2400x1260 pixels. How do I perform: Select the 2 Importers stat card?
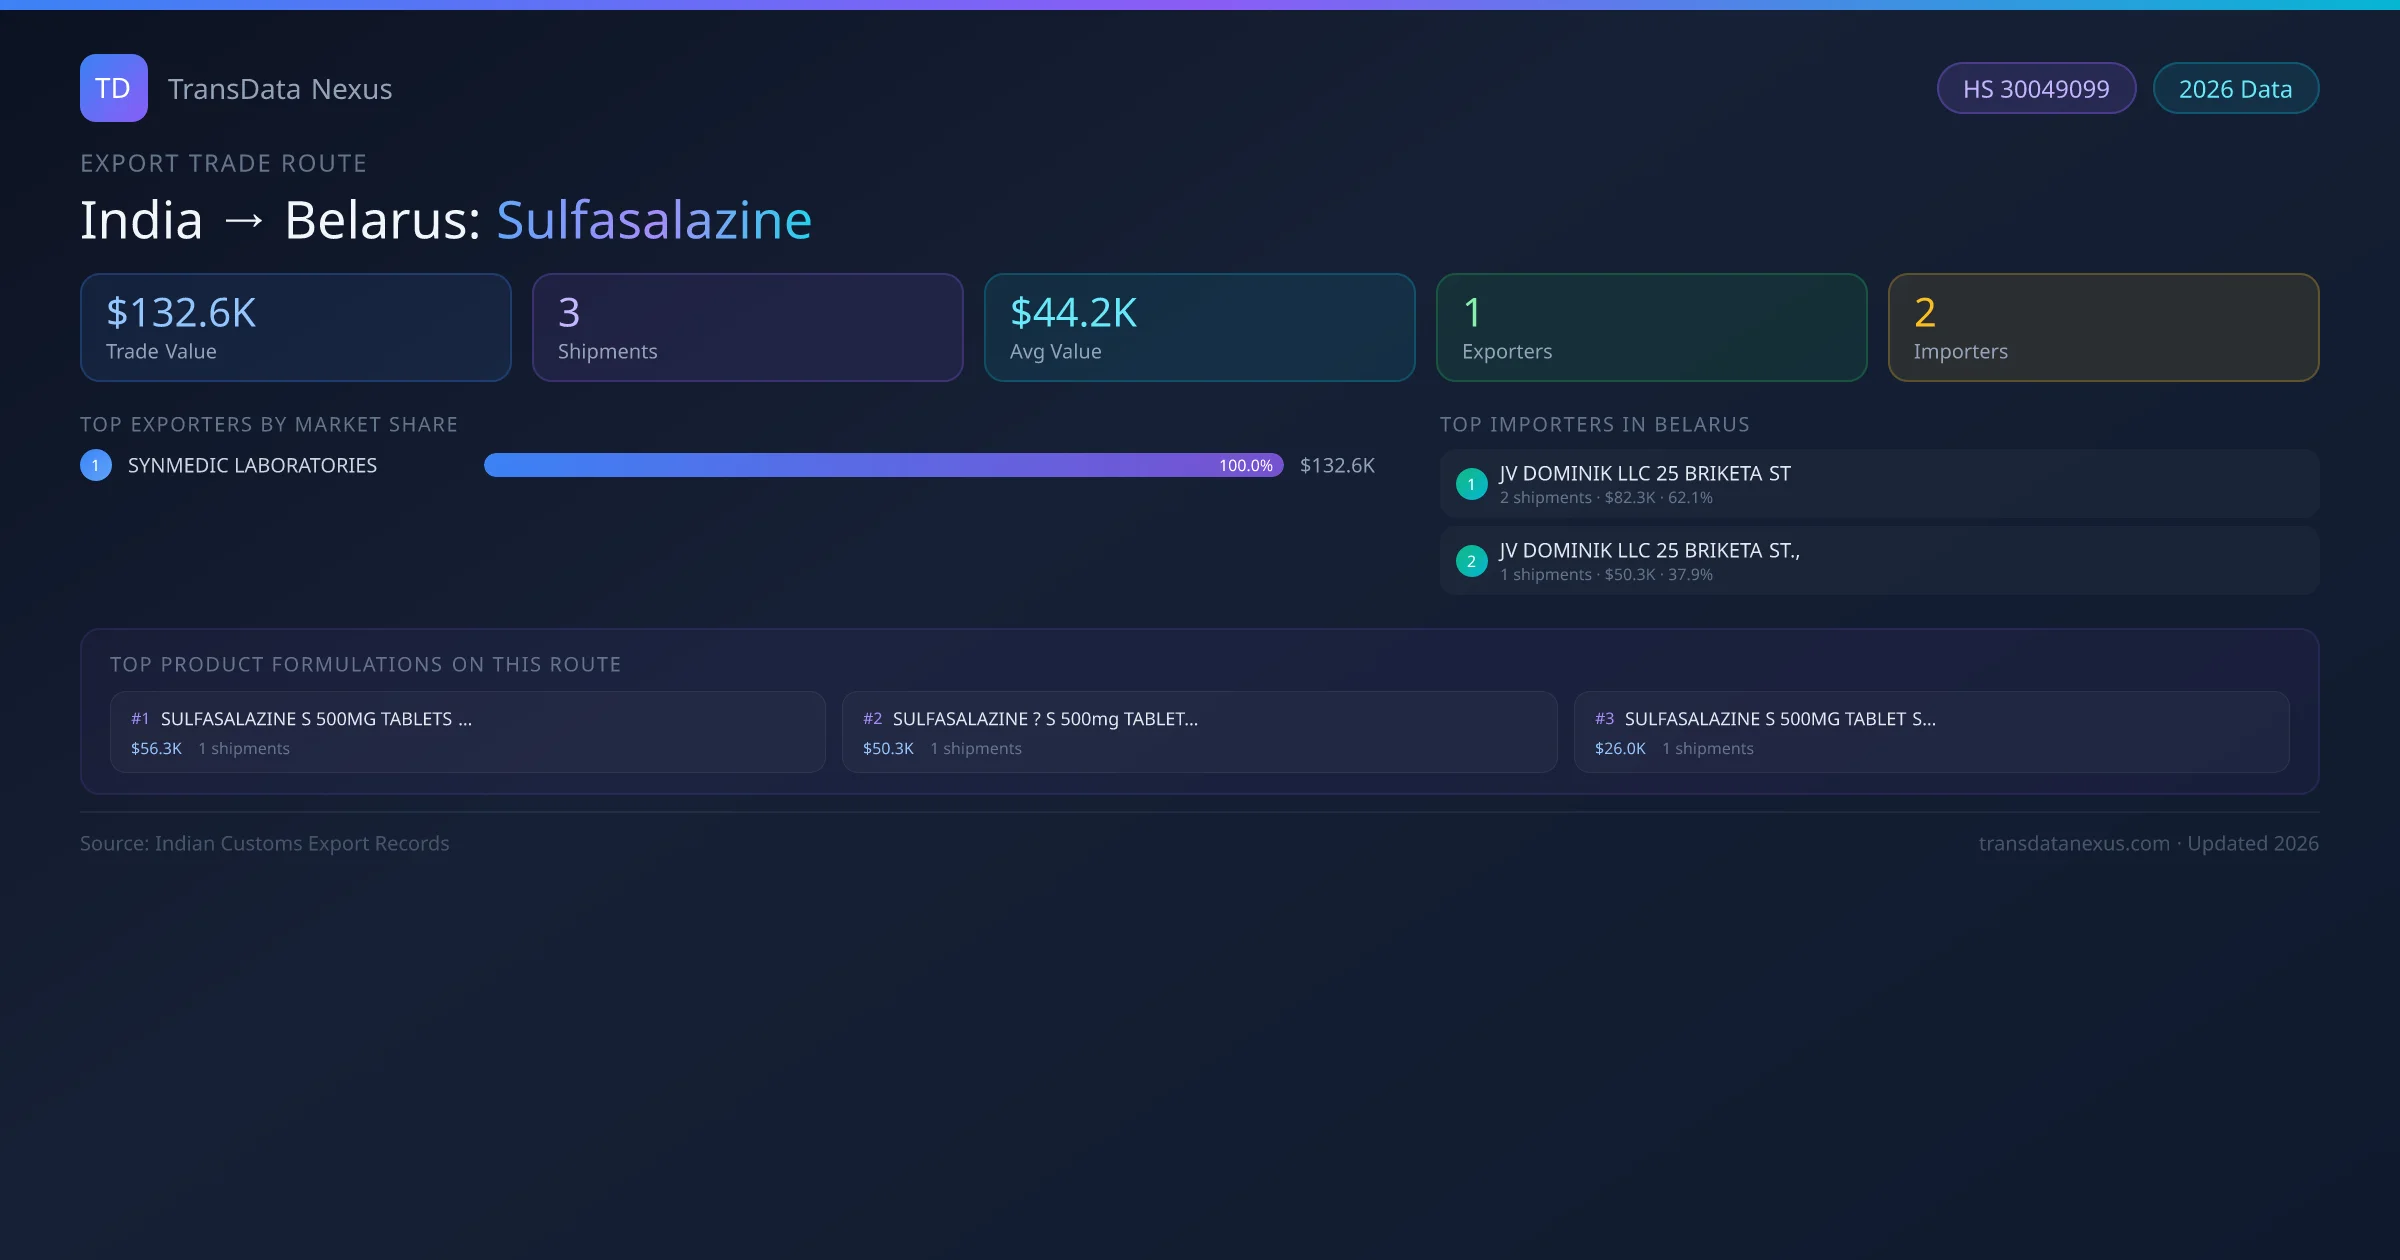pos(2103,328)
